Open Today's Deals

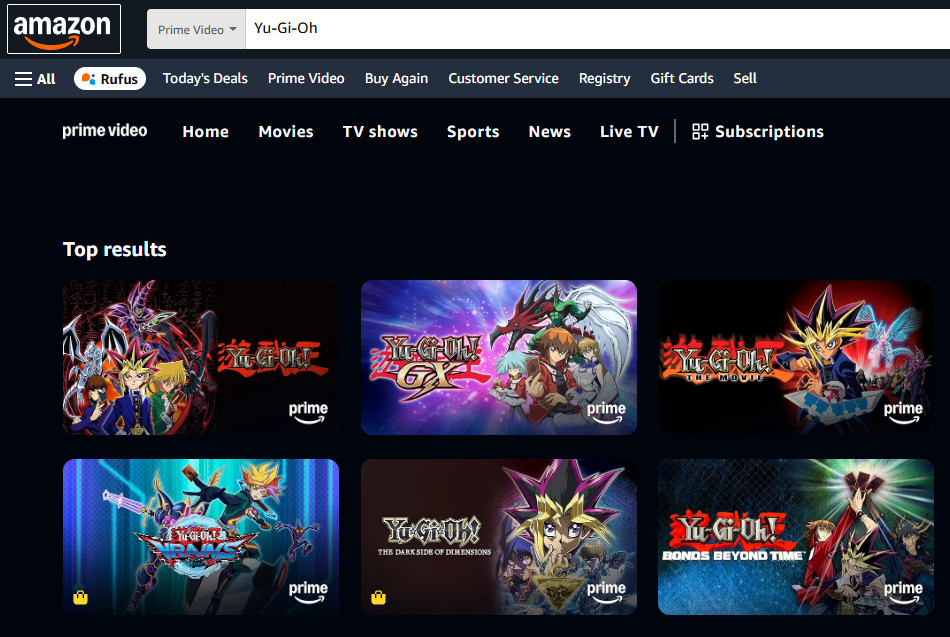205,78
